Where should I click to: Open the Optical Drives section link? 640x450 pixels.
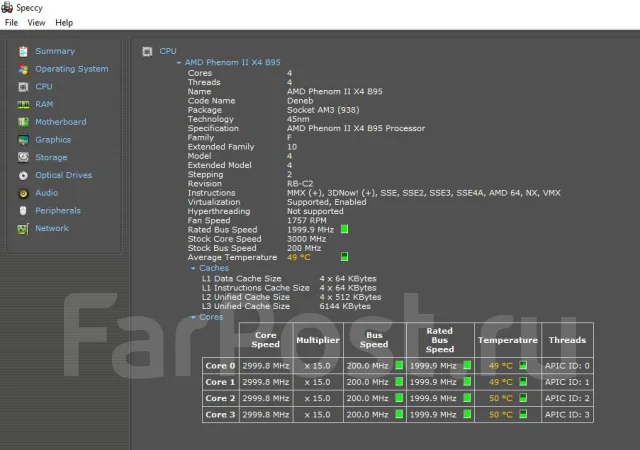click(x=64, y=175)
